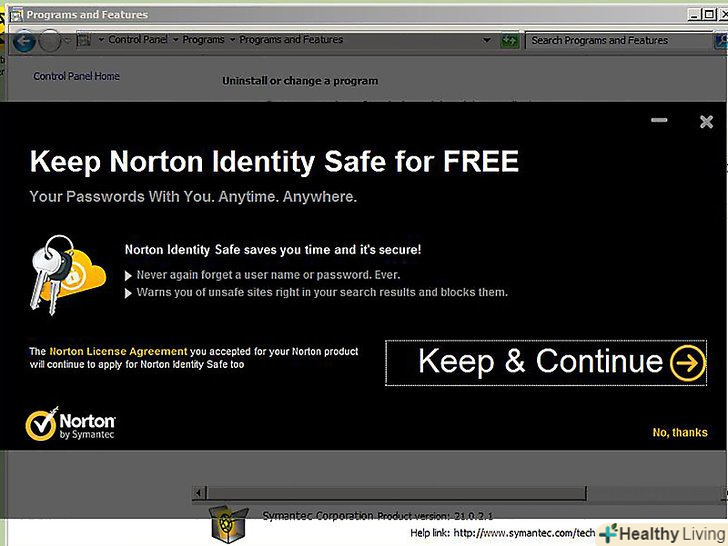Click forward arrow in Programs and Features
The width and height of the screenshot is (728, 546).
pos(50,41)
